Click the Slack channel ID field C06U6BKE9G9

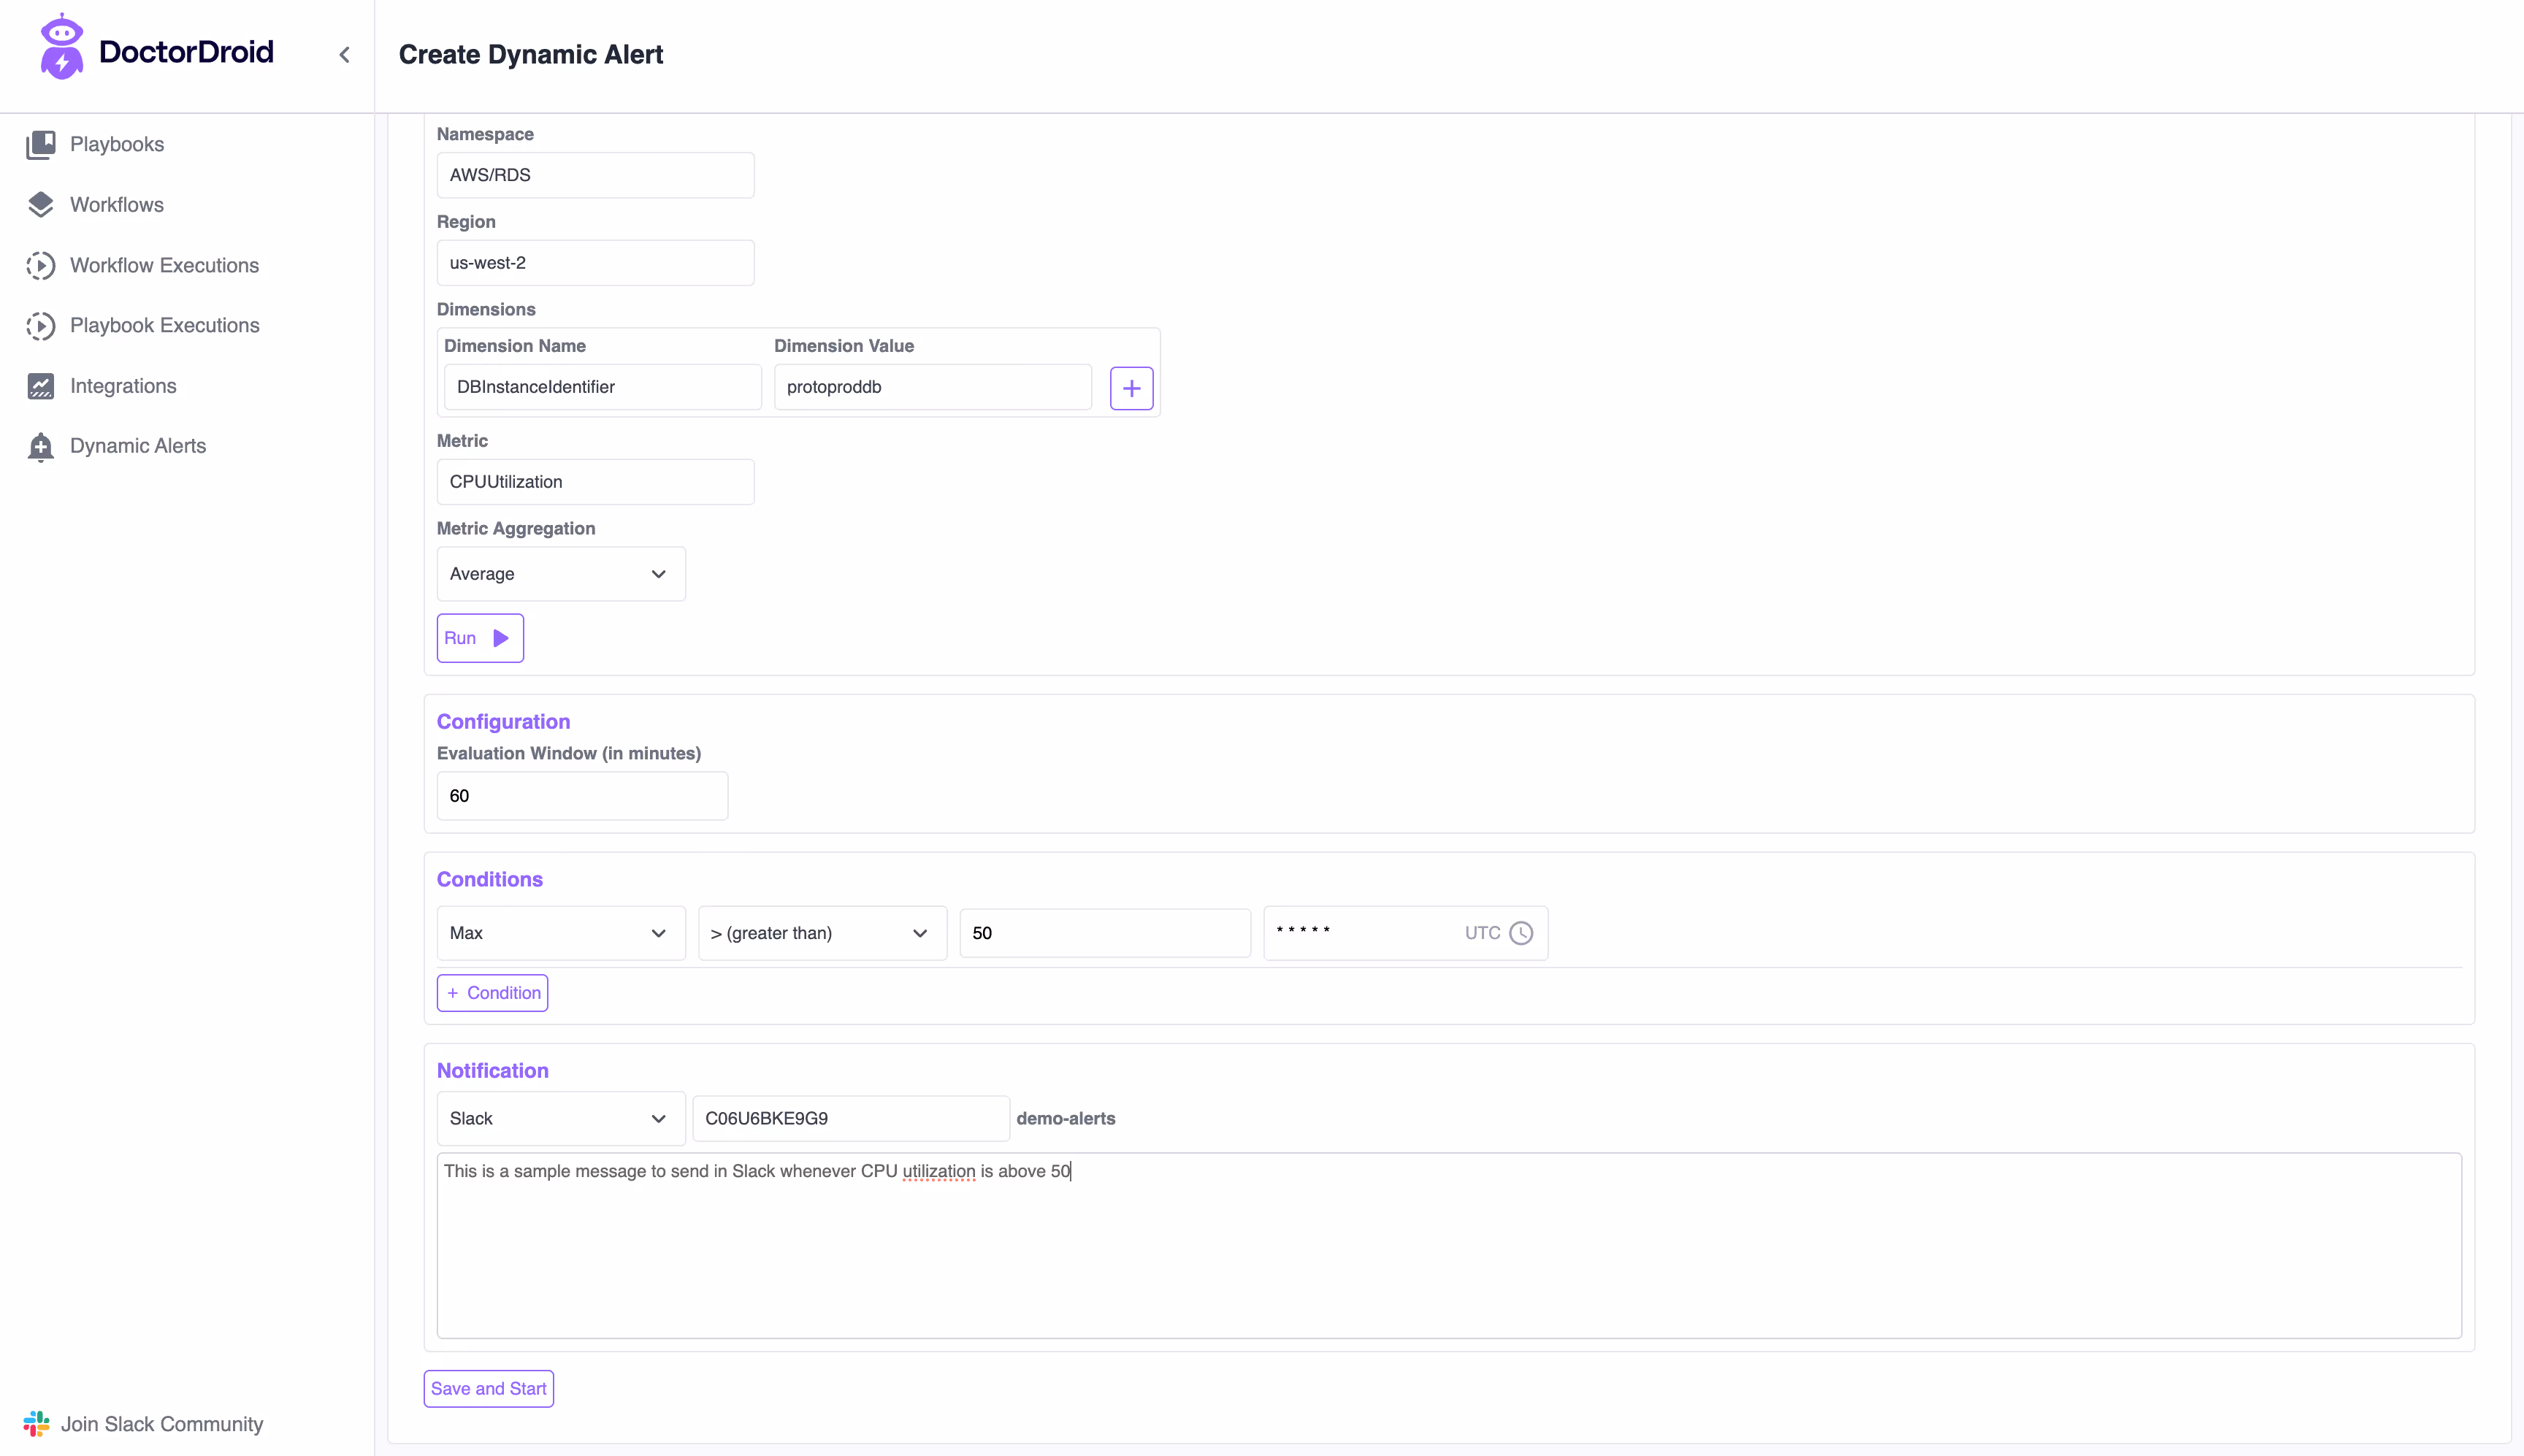tap(851, 1118)
